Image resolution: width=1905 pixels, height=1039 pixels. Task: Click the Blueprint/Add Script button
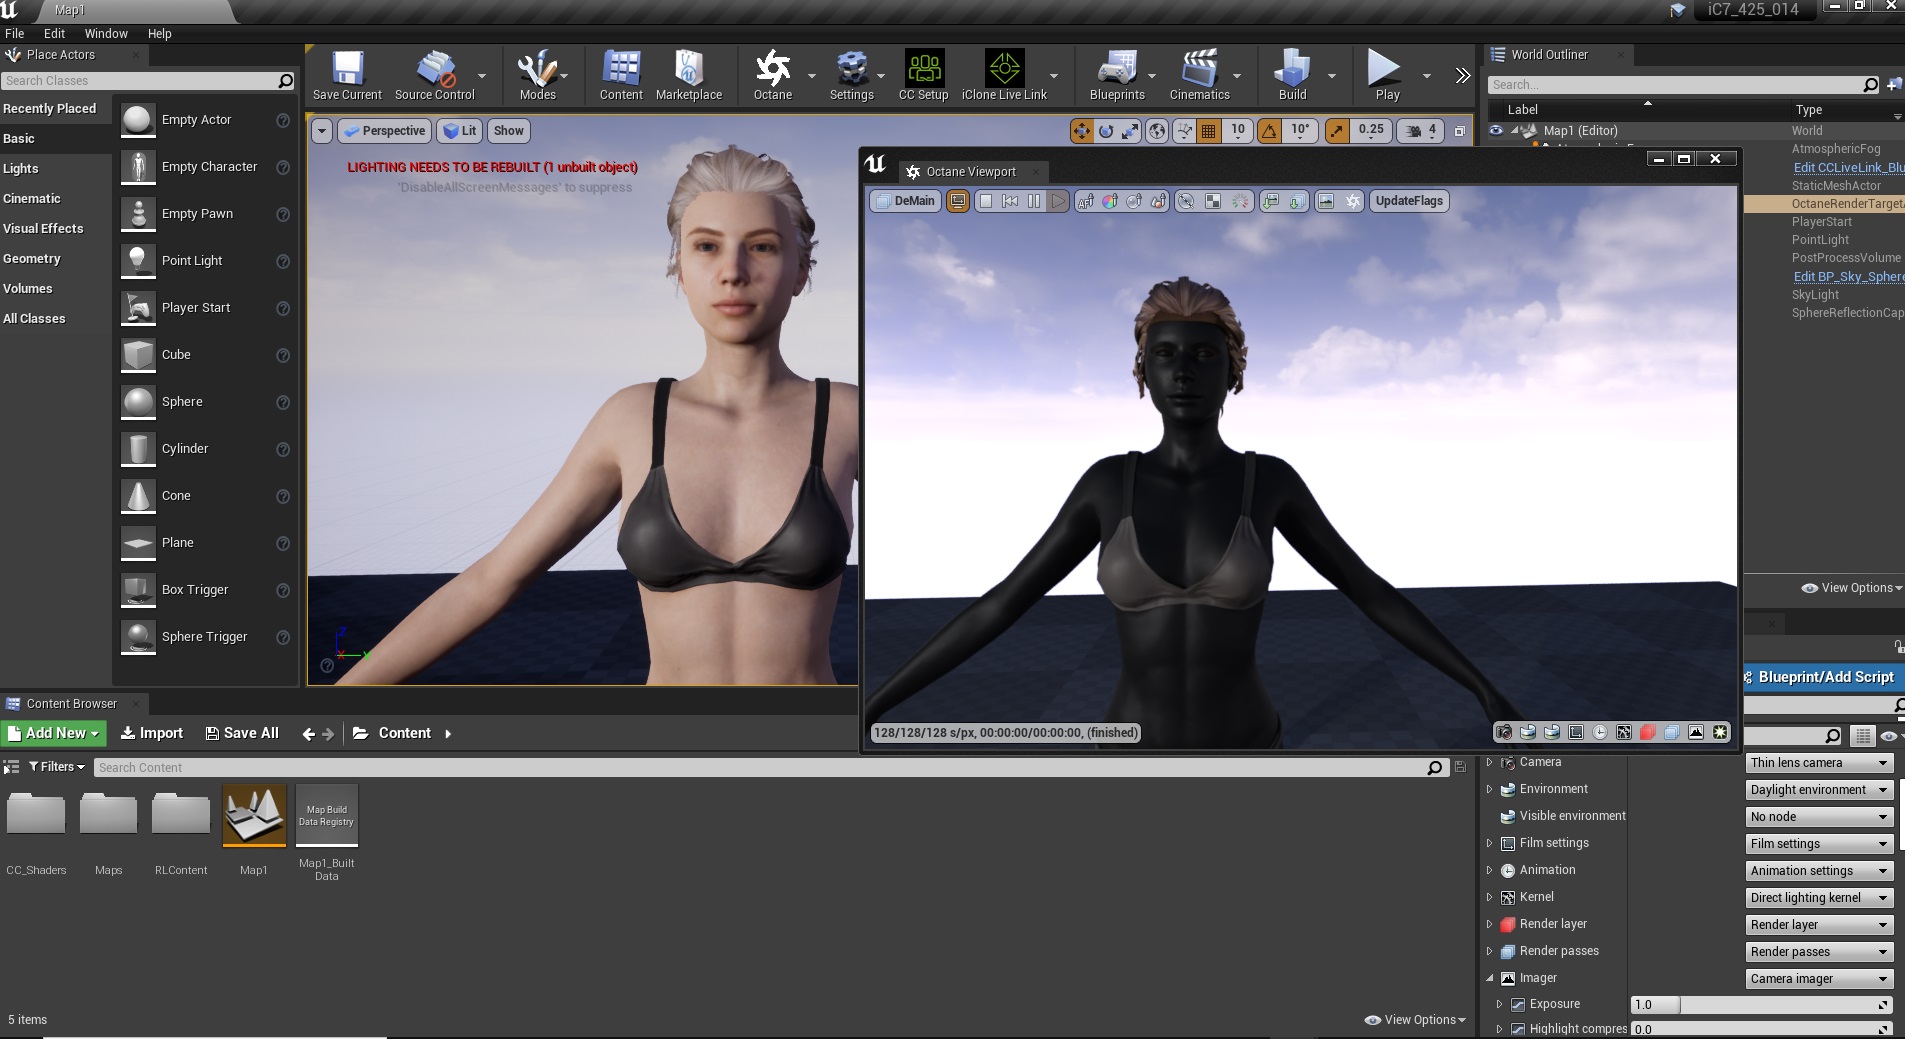pyautogui.click(x=1824, y=677)
